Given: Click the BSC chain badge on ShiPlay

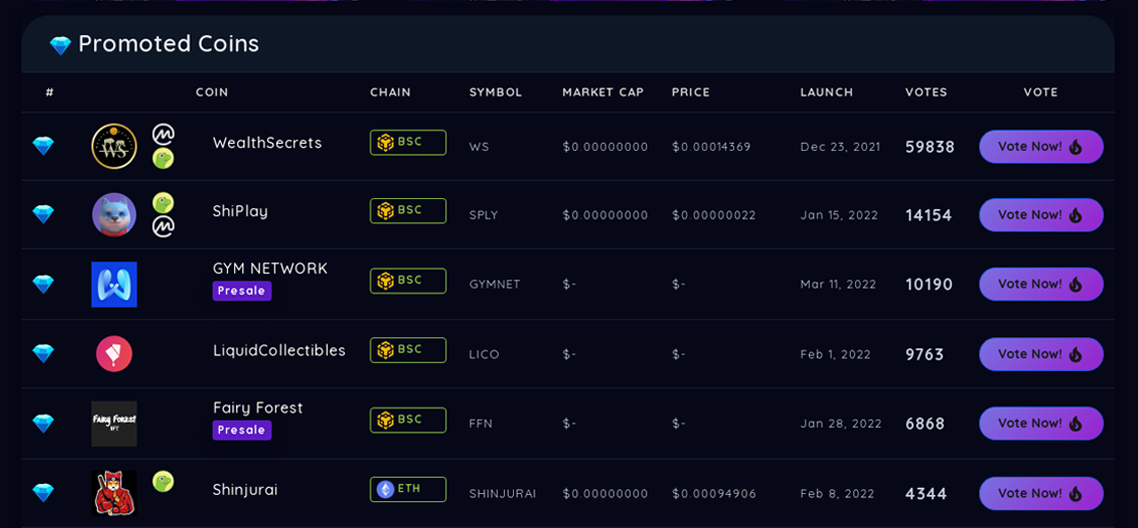Looking at the screenshot, I should point(408,211).
